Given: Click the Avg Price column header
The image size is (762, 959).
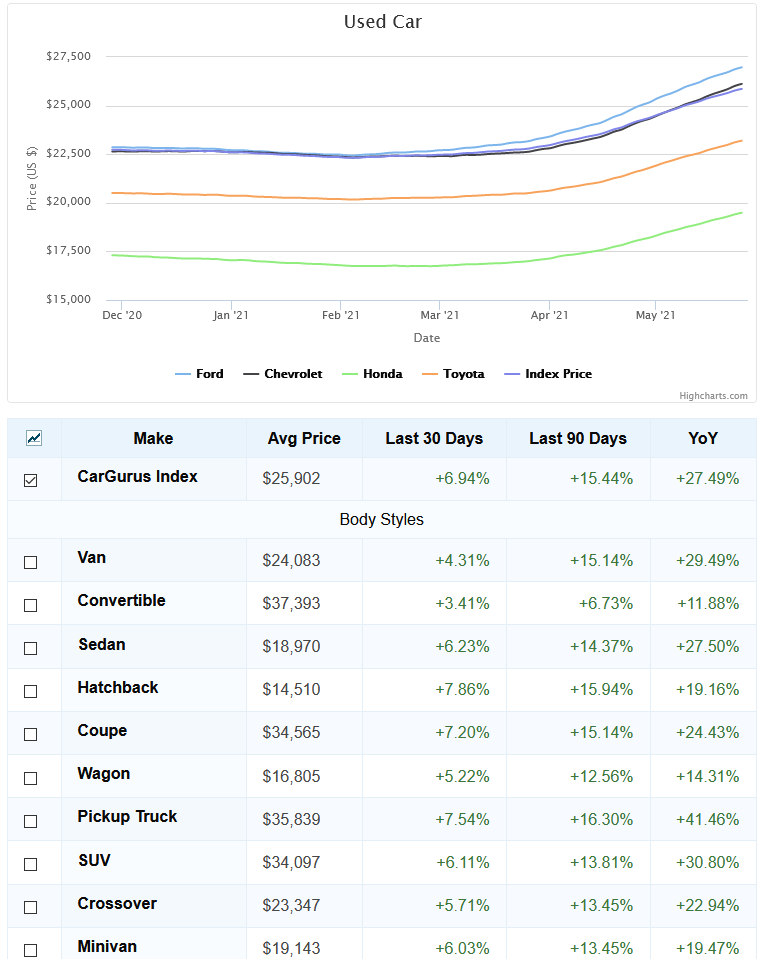Looking at the screenshot, I should (304, 438).
